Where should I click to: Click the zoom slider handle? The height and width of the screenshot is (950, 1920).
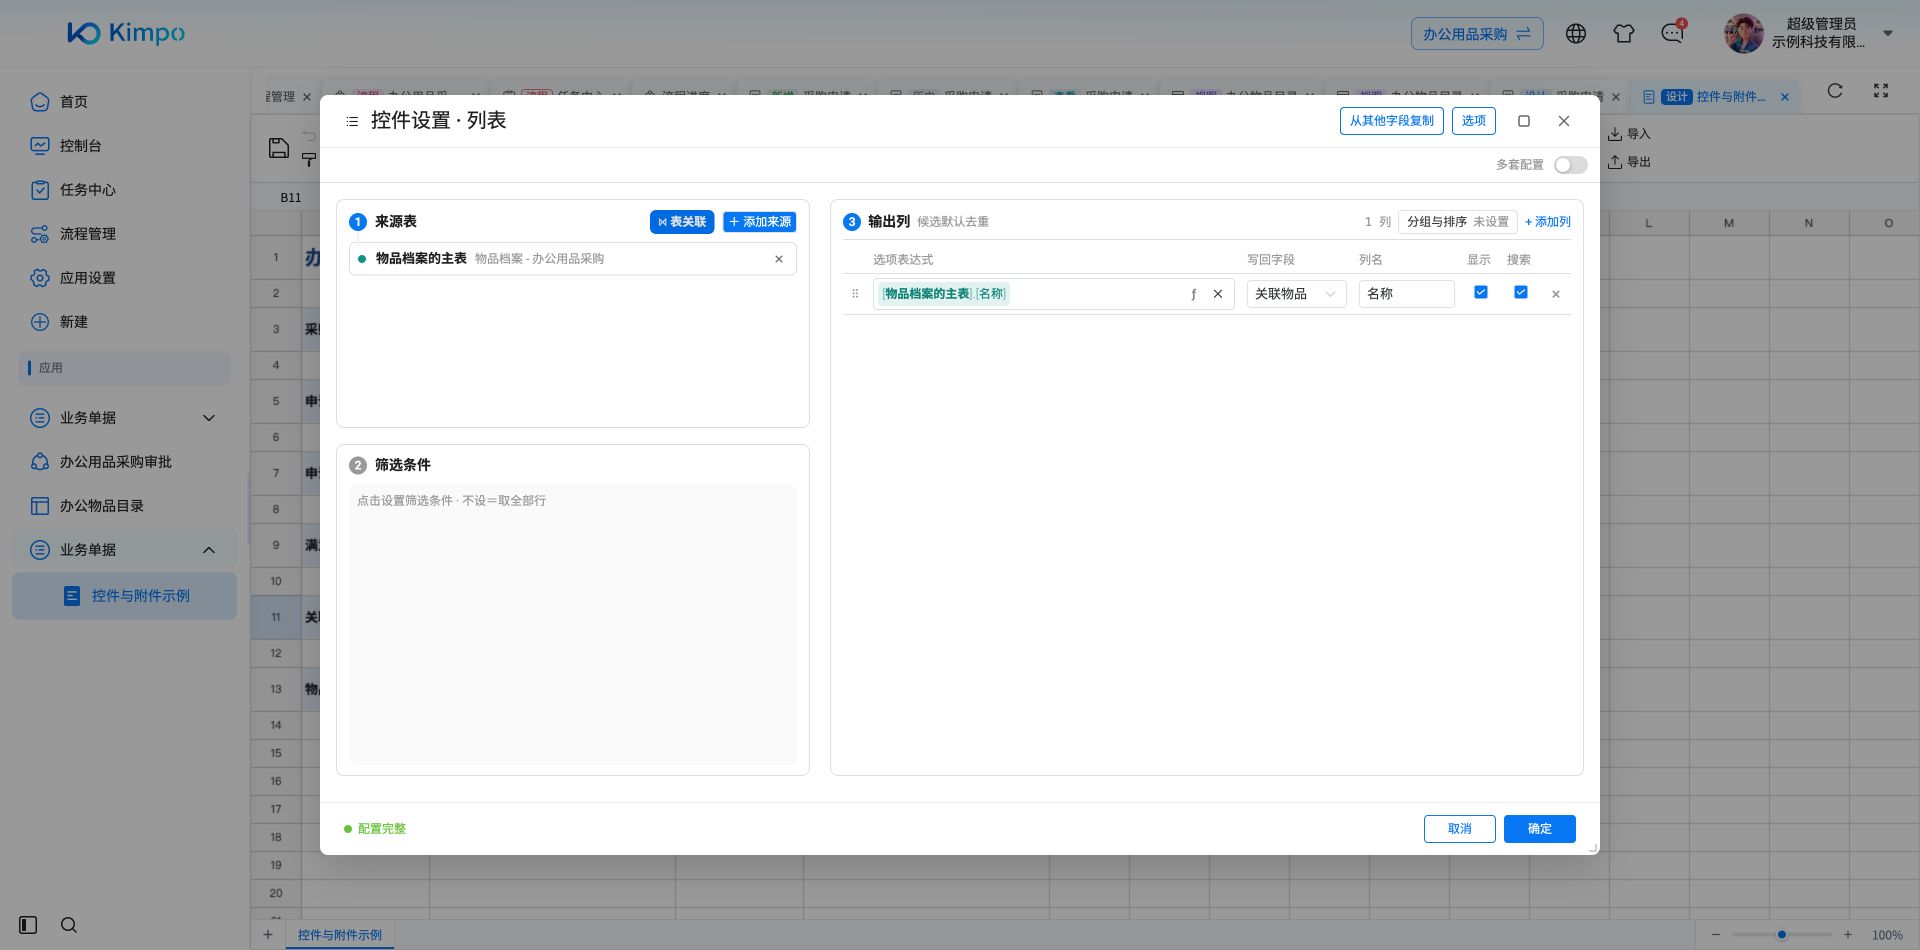(x=1782, y=935)
